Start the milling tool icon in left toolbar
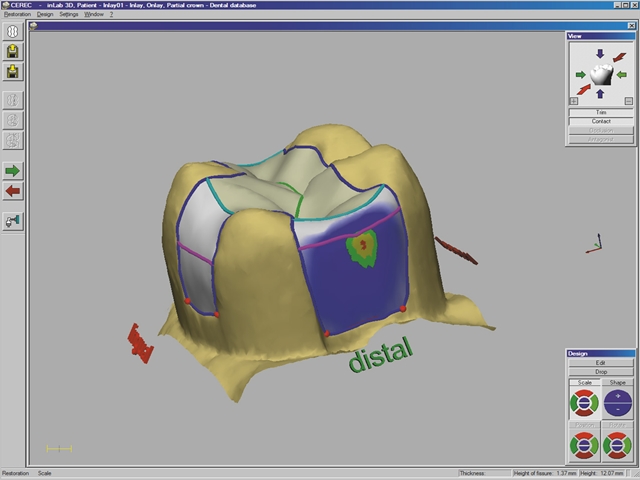This screenshot has width=640, height=480. point(13,221)
